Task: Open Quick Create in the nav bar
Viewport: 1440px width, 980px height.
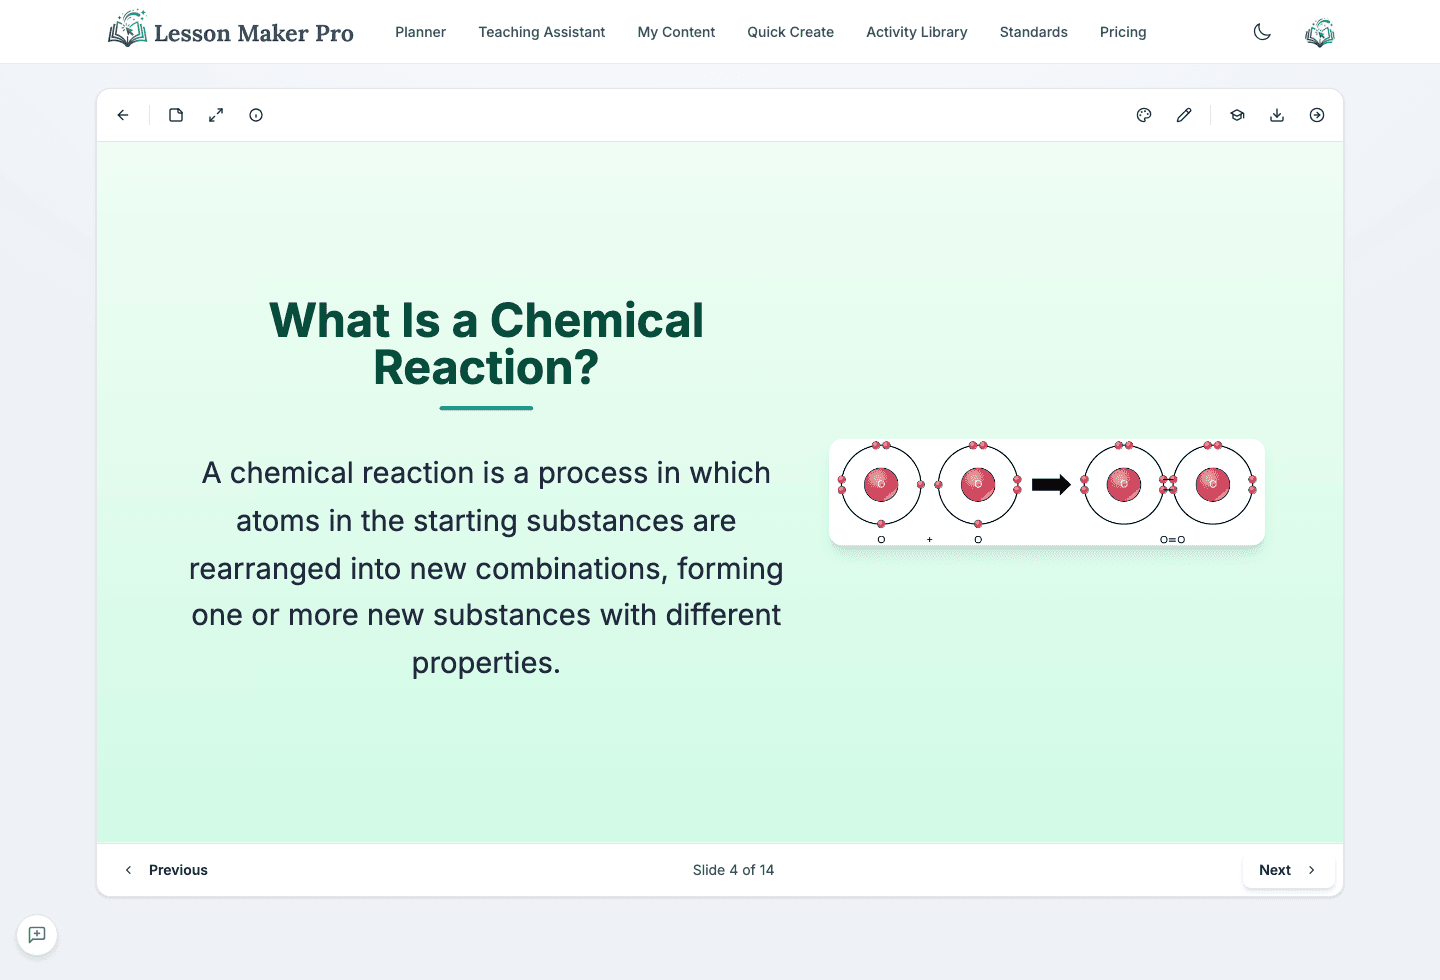Action: pos(790,32)
